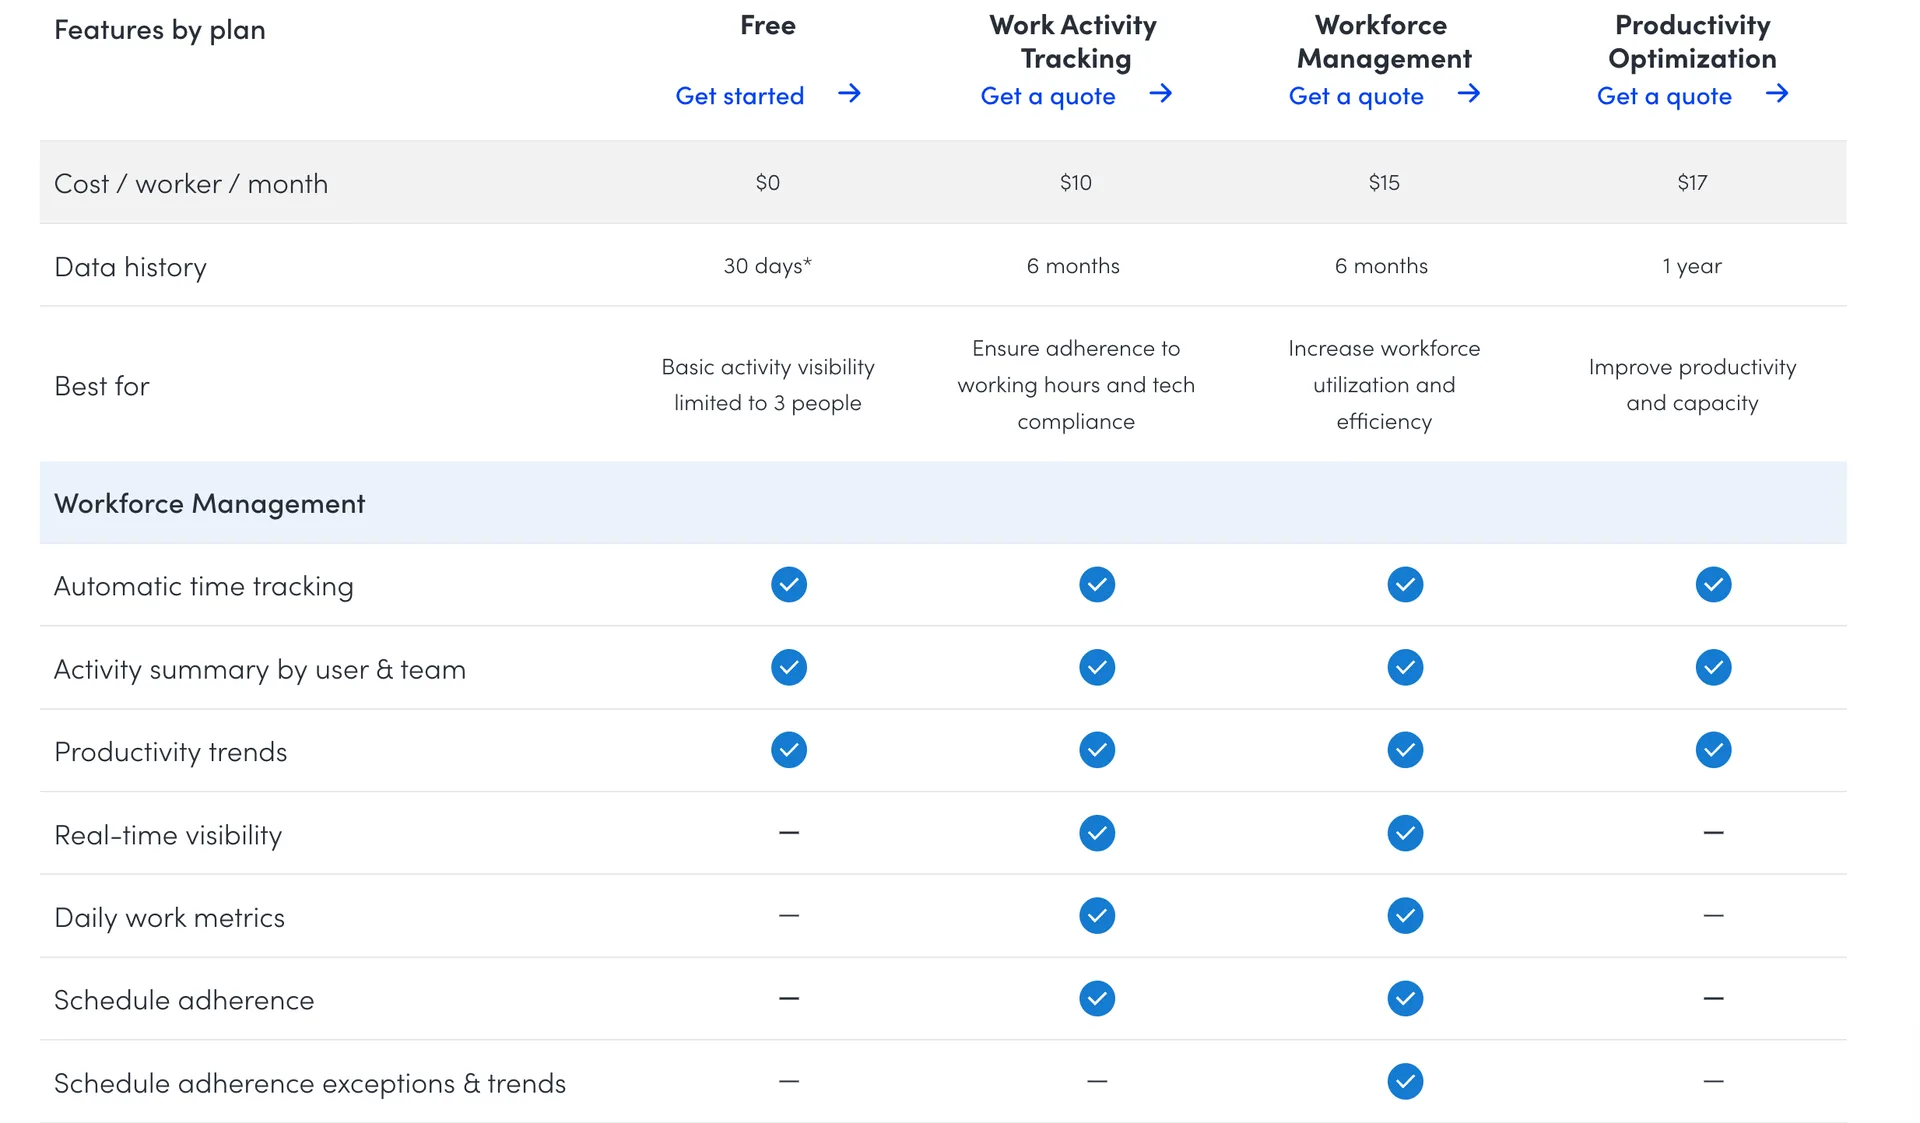The image size is (1920, 1123).
Task: Click the Free plan dash for Real-time visibility
Action: pos(789,832)
